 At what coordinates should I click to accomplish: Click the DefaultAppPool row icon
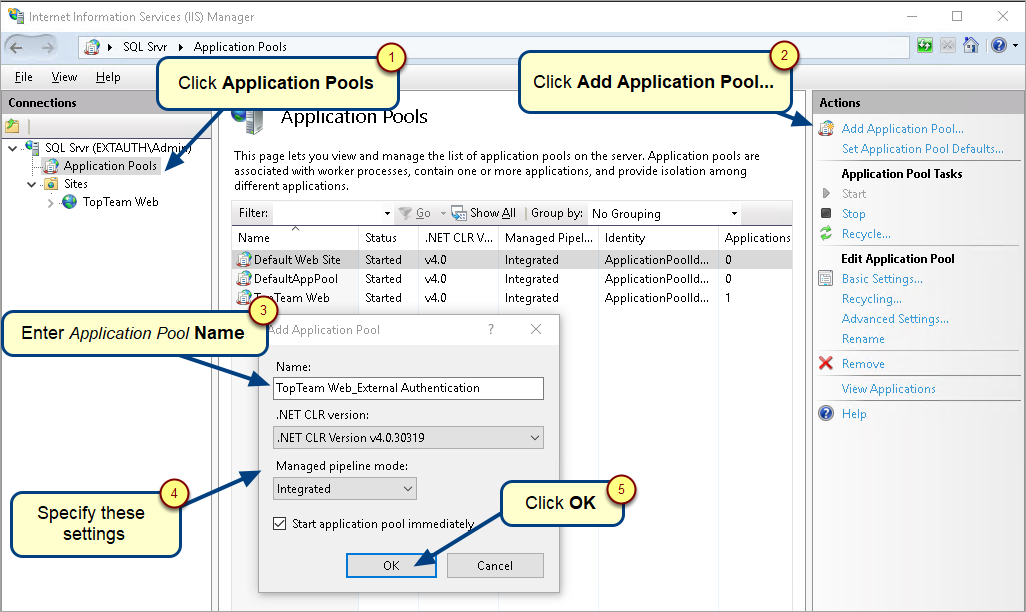coord(244,279)
